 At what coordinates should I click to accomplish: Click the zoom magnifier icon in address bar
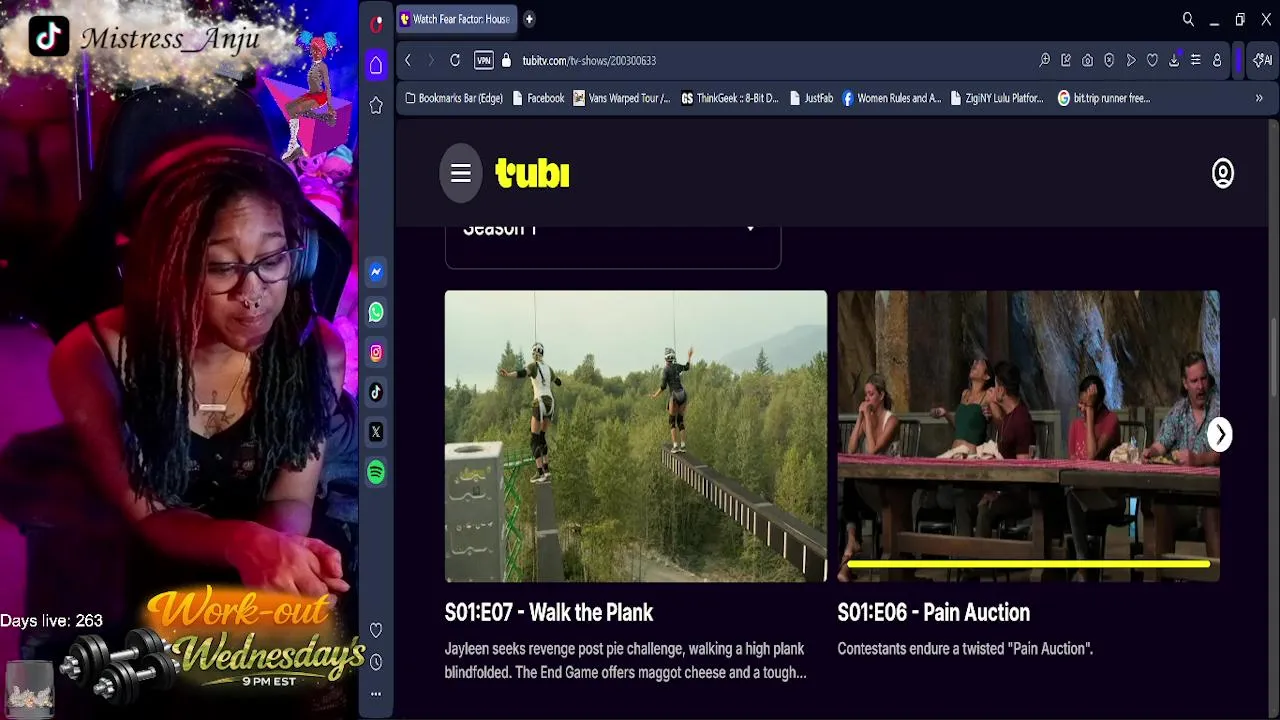coord(1045,60)
